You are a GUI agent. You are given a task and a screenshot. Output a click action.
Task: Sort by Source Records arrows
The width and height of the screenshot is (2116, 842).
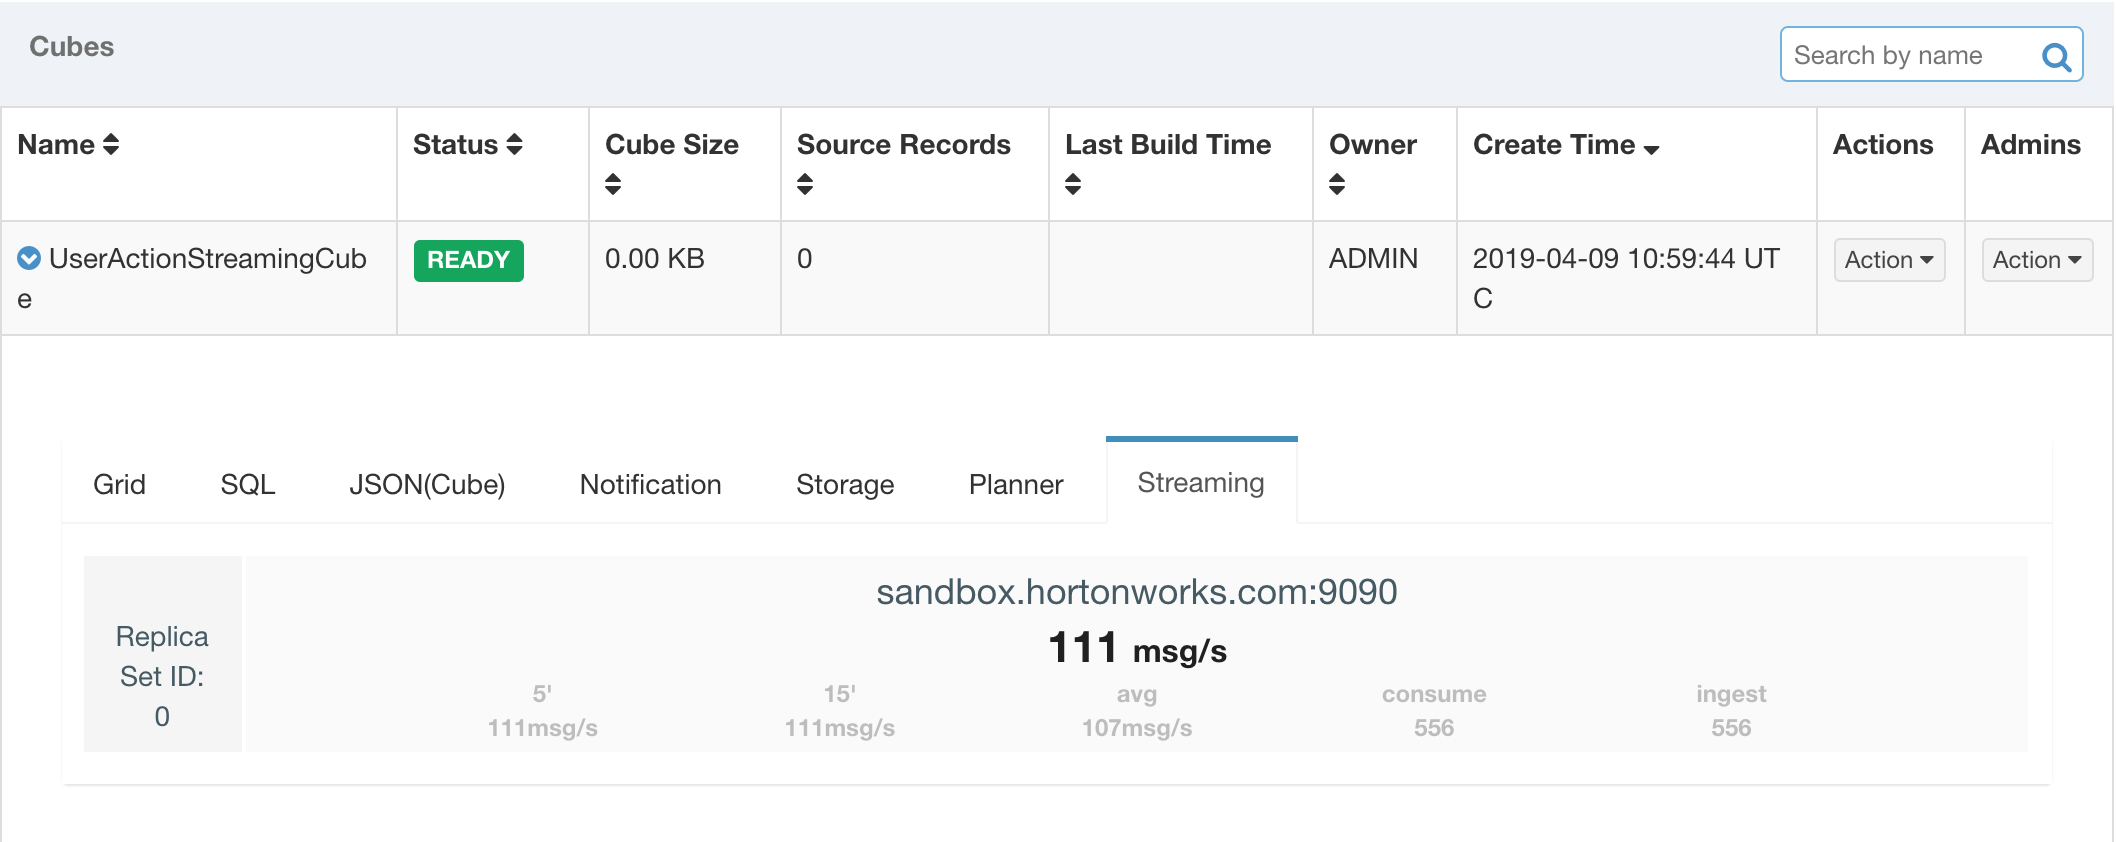point(805,184)
